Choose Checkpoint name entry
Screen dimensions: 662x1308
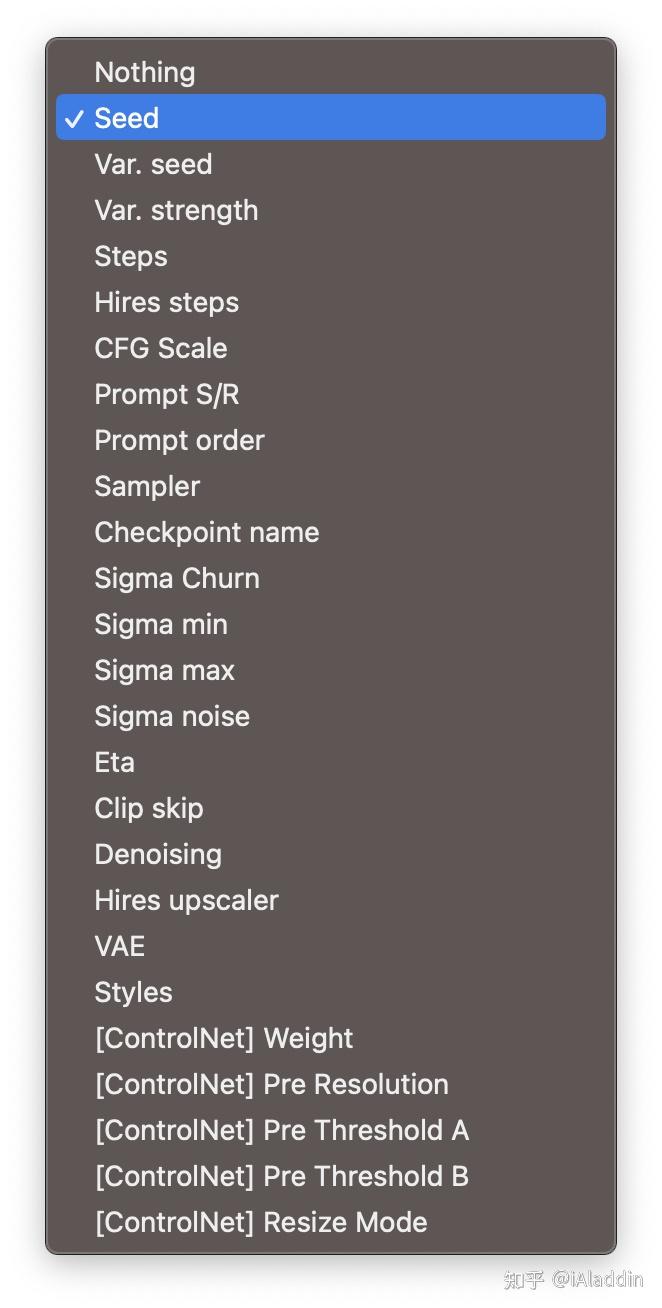click(207, 532)
